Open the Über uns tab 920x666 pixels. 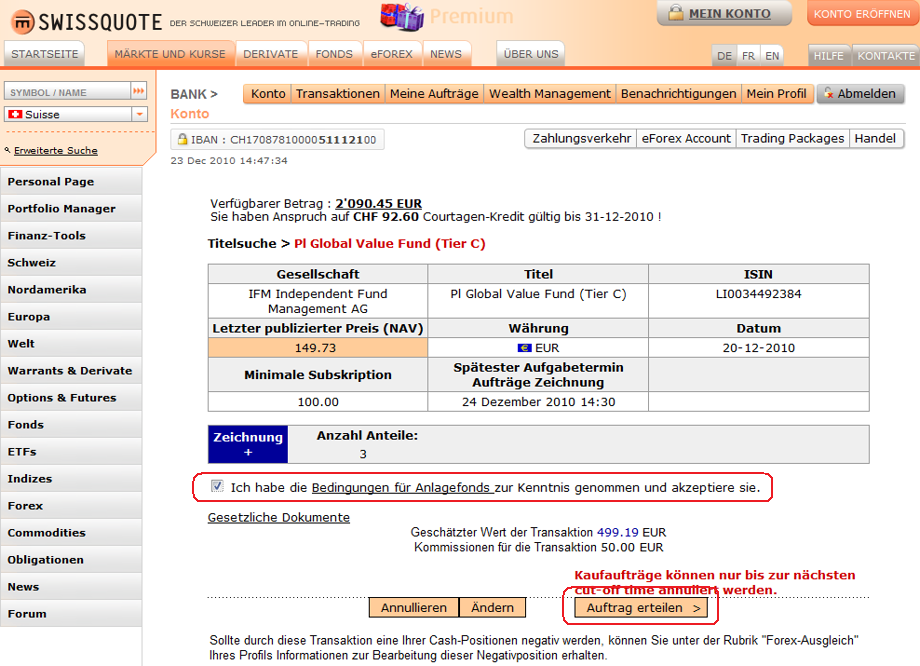(x=531, y=54)
